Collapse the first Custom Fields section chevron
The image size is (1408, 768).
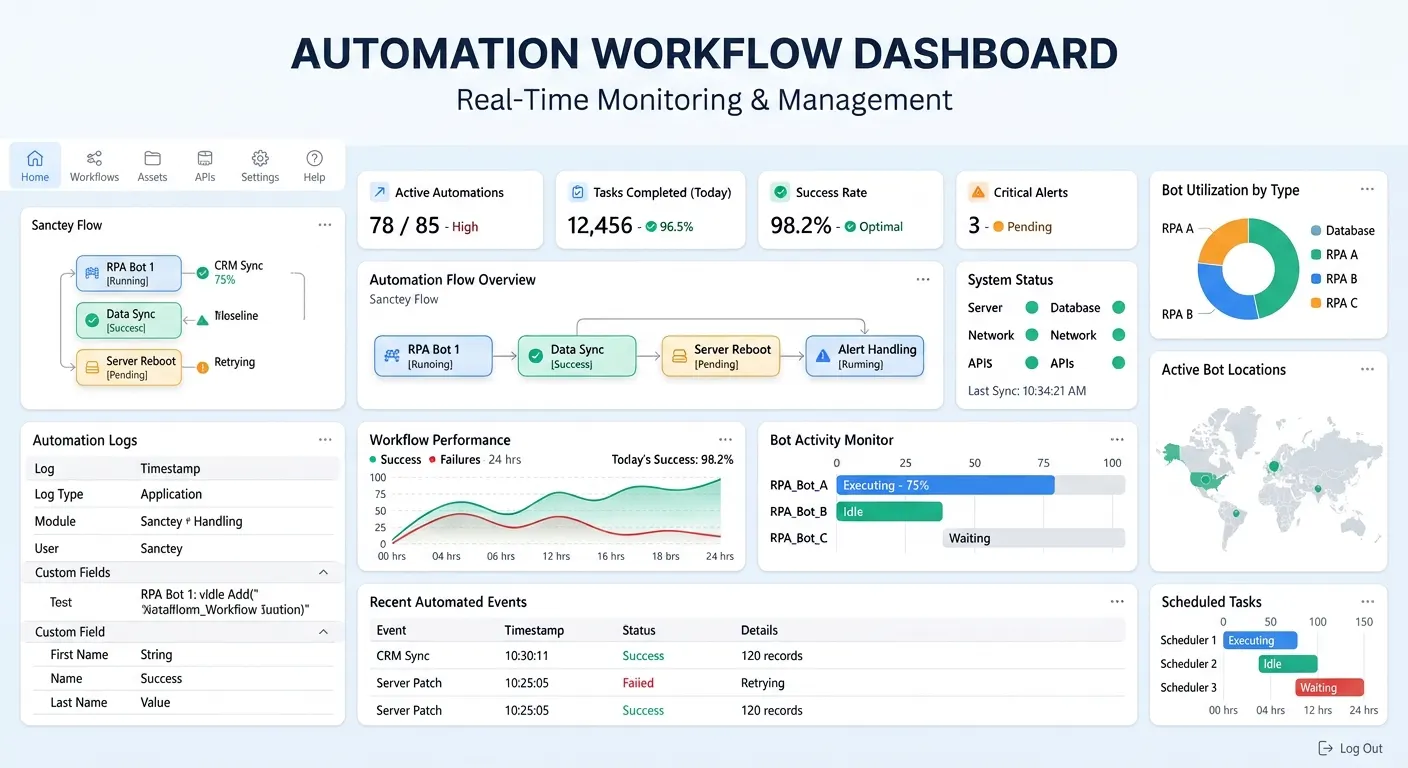(323, 573)
